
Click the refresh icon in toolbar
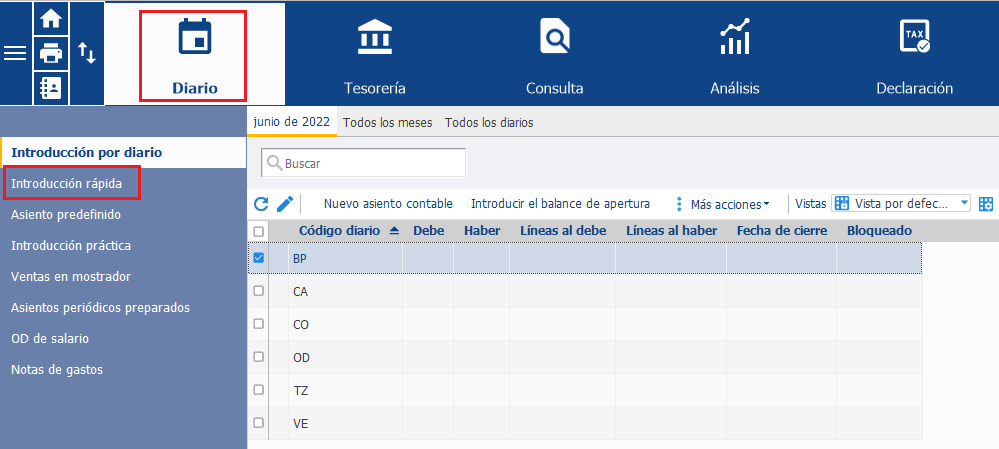261,204
